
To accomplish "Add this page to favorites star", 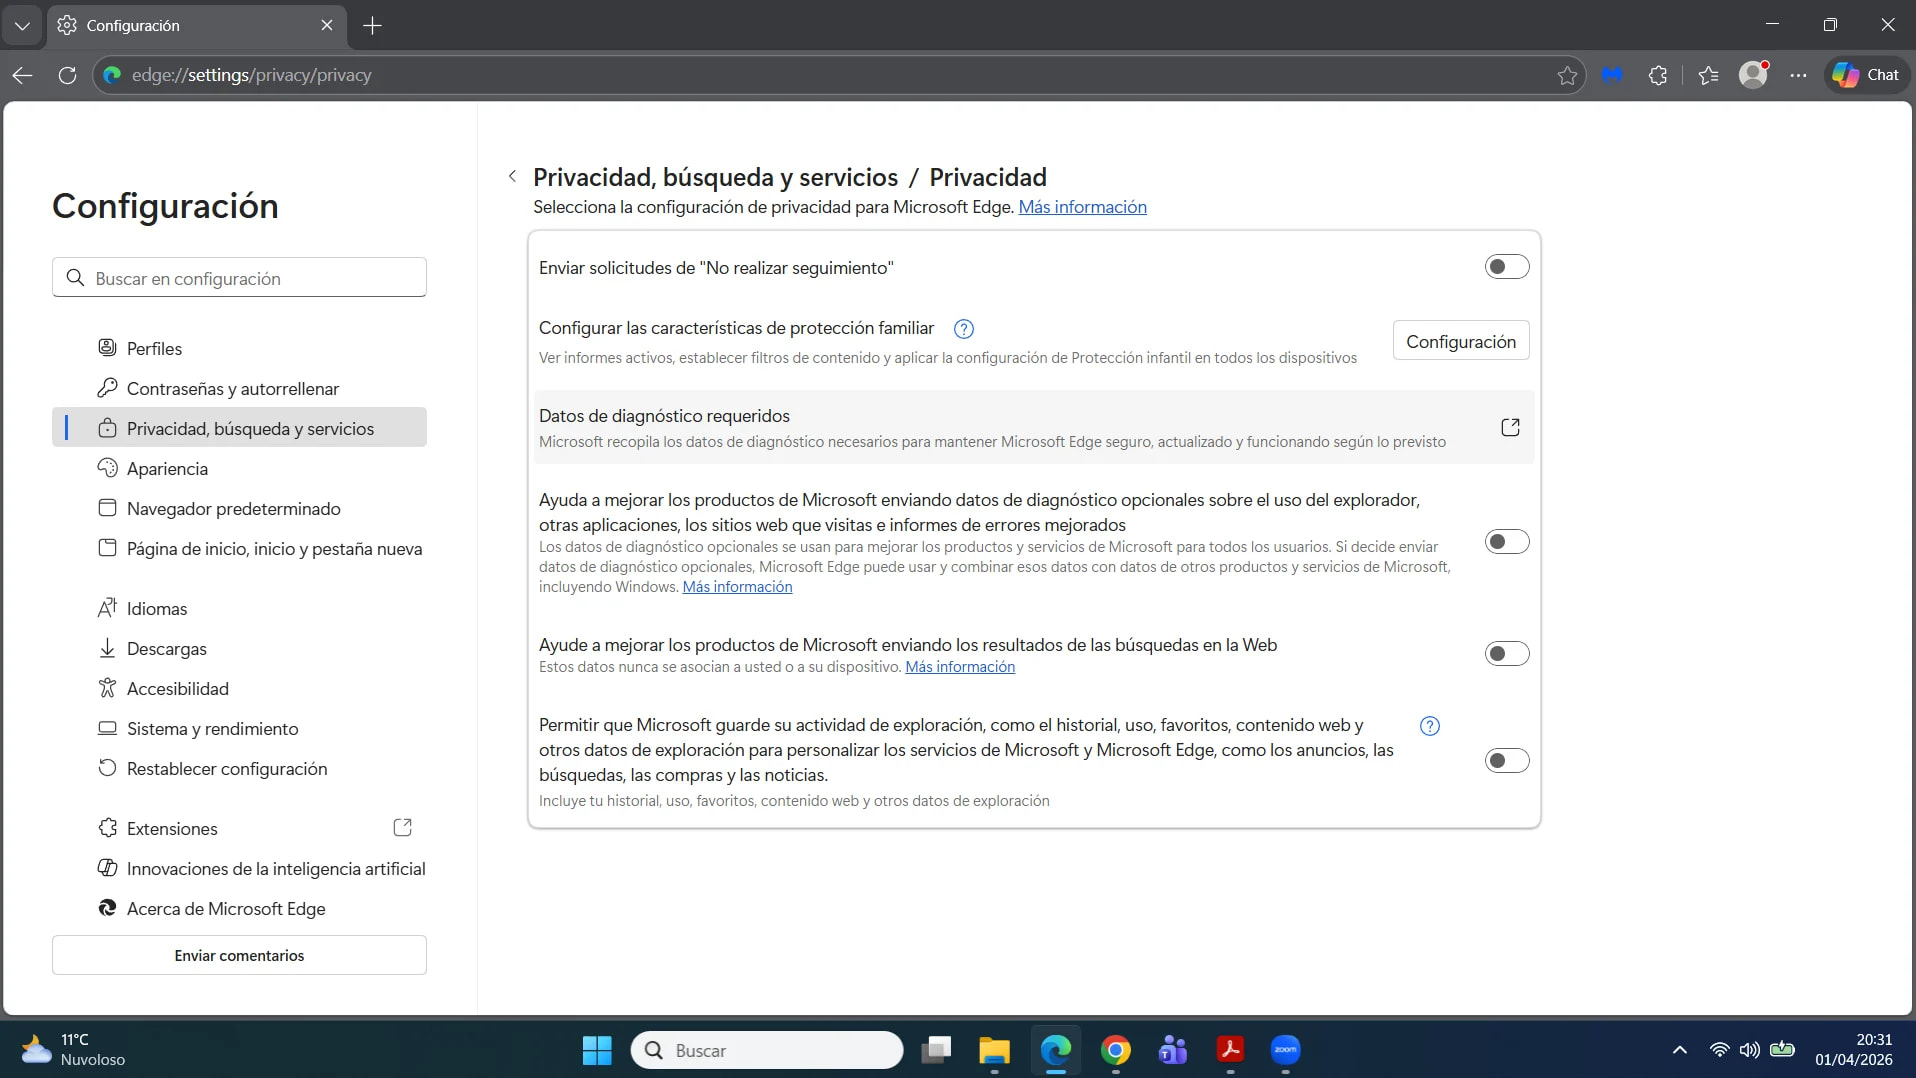I will [x=1567, y=75].
